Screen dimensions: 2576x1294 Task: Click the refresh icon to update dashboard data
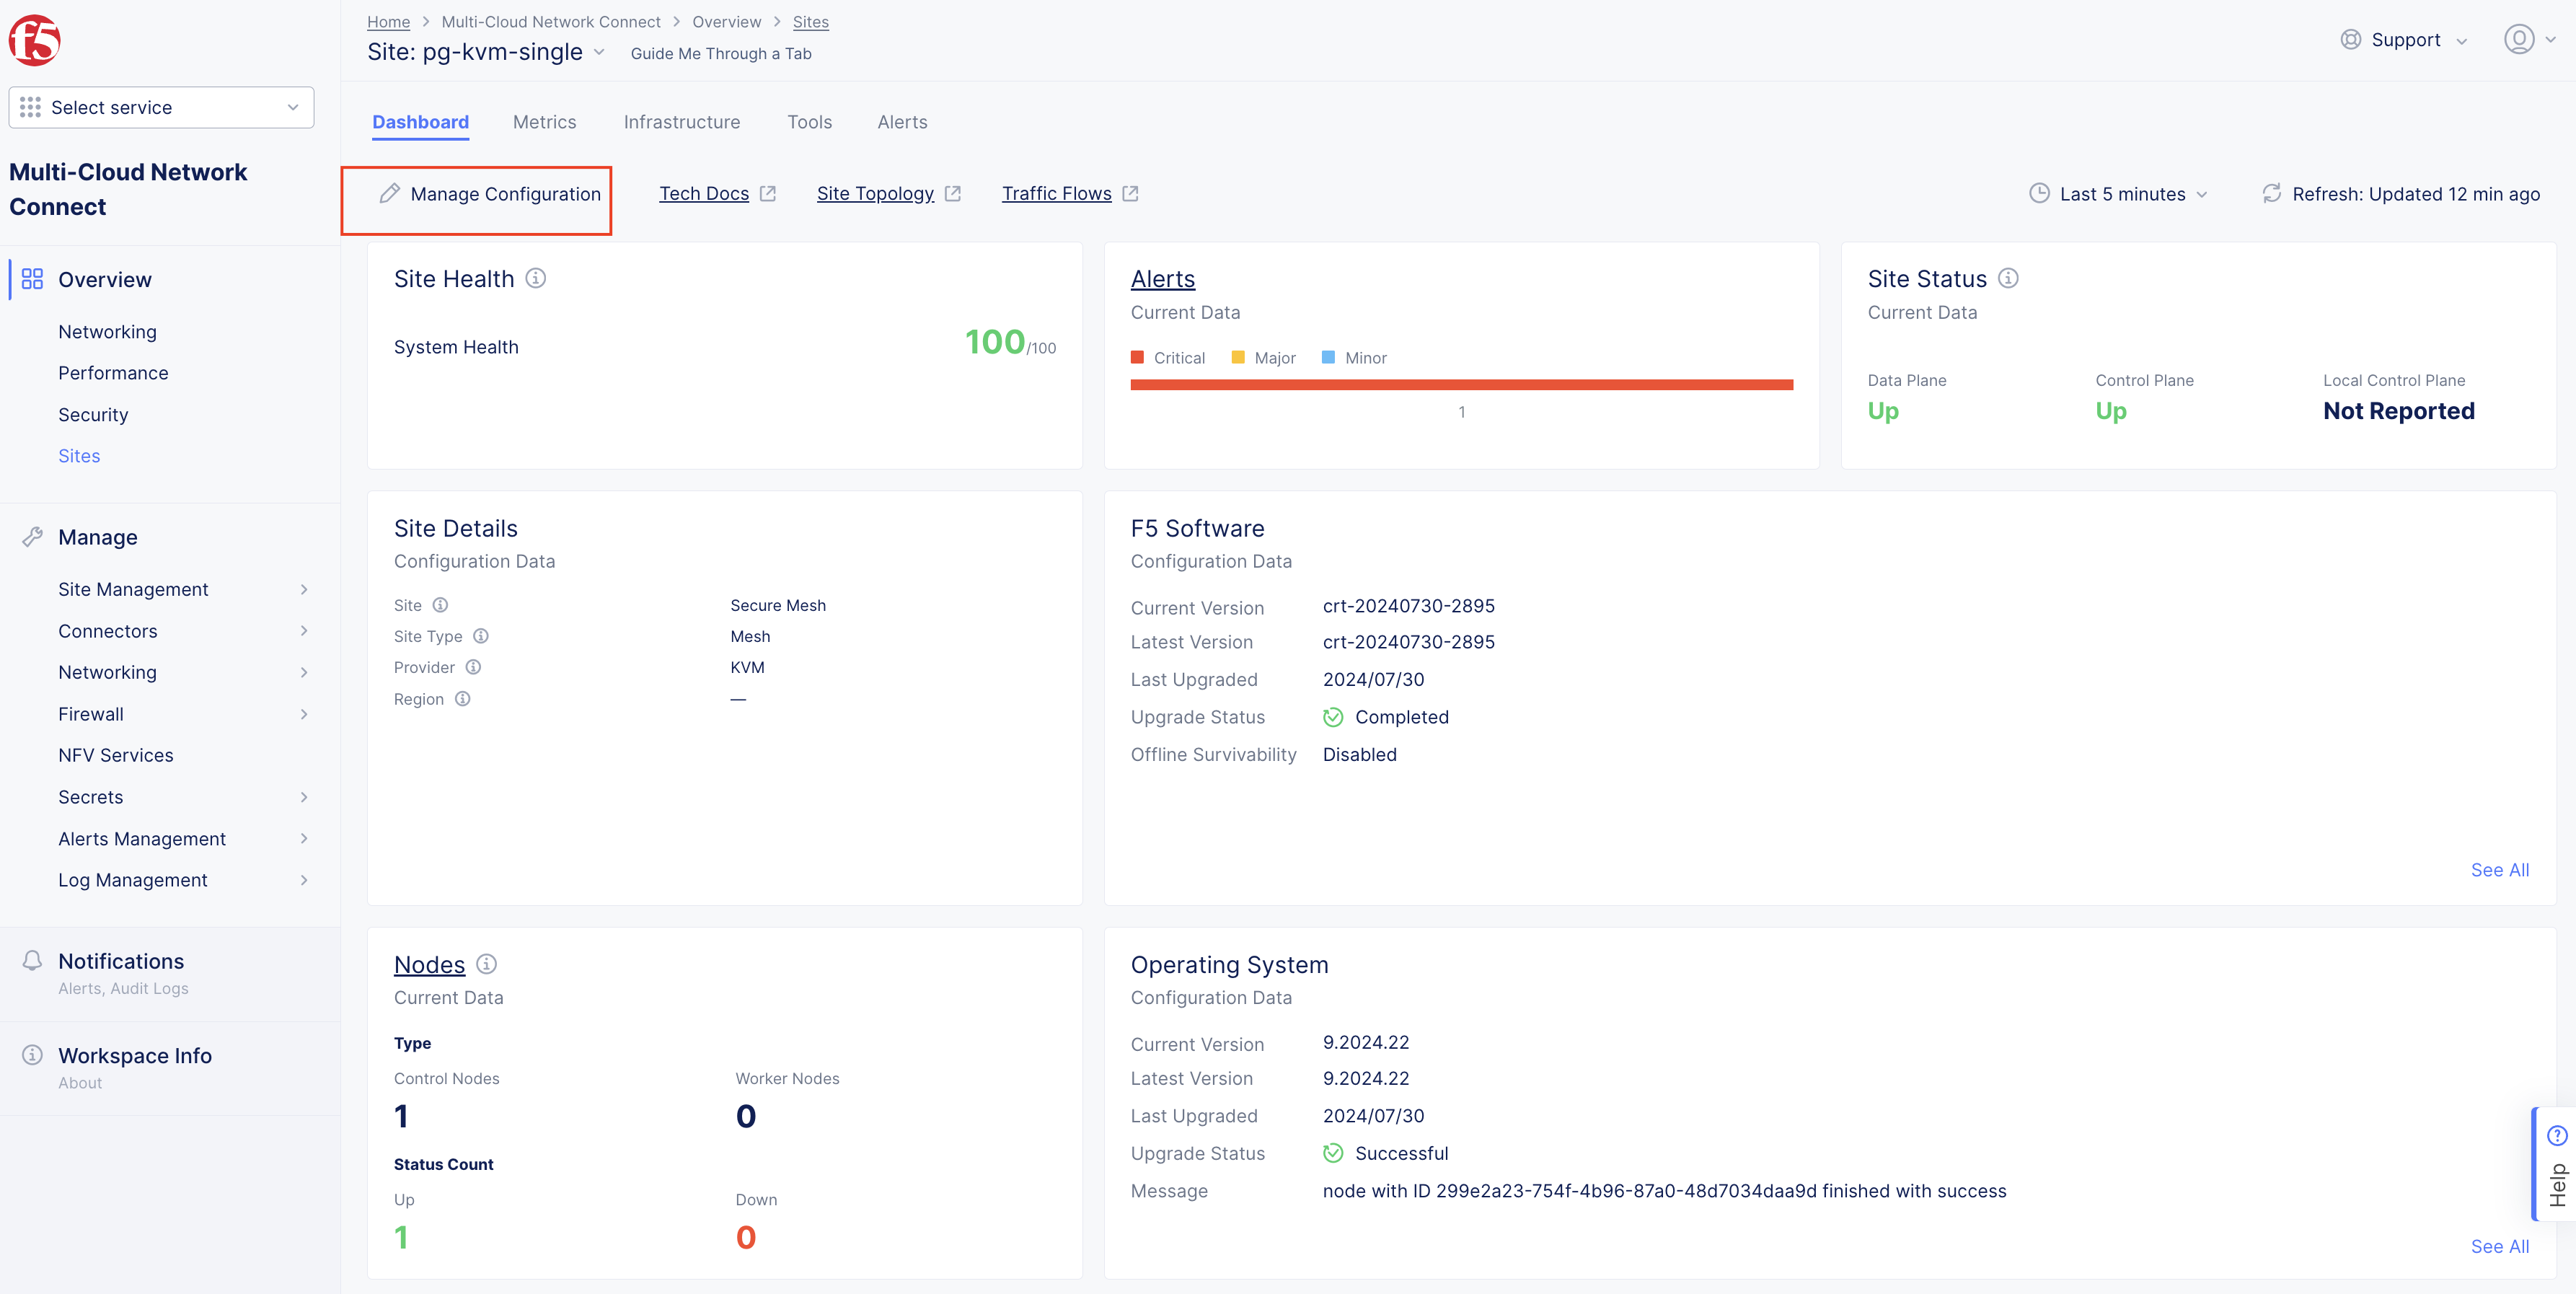(2271, 194)
